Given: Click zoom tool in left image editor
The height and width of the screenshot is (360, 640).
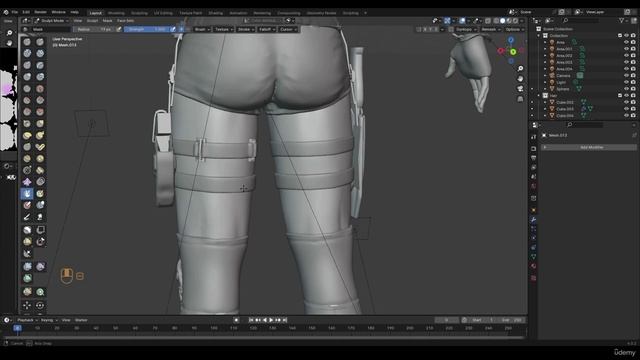Looking at the screenshot, I should click(x=9, y=33).
